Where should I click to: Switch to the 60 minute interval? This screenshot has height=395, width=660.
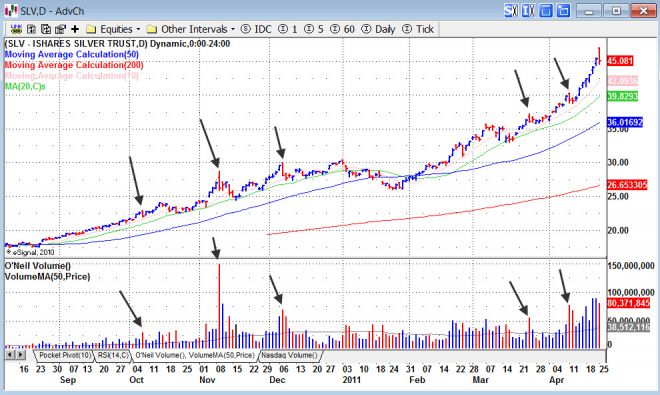[x=342, y=29]
